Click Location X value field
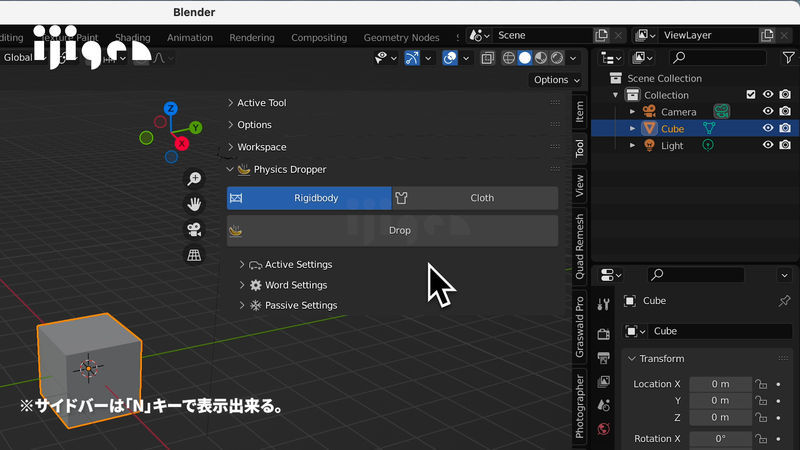The width and height of the screenshot is (800, 450). [x=720, y=384]
